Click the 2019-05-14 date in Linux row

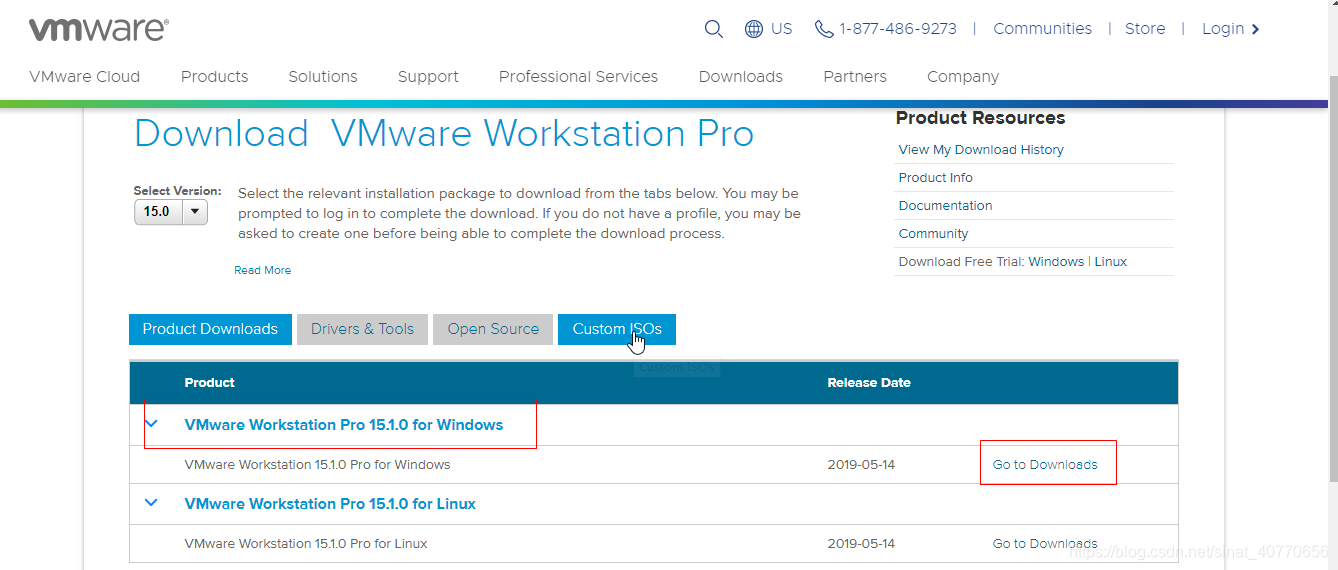[x=861, y=544]
